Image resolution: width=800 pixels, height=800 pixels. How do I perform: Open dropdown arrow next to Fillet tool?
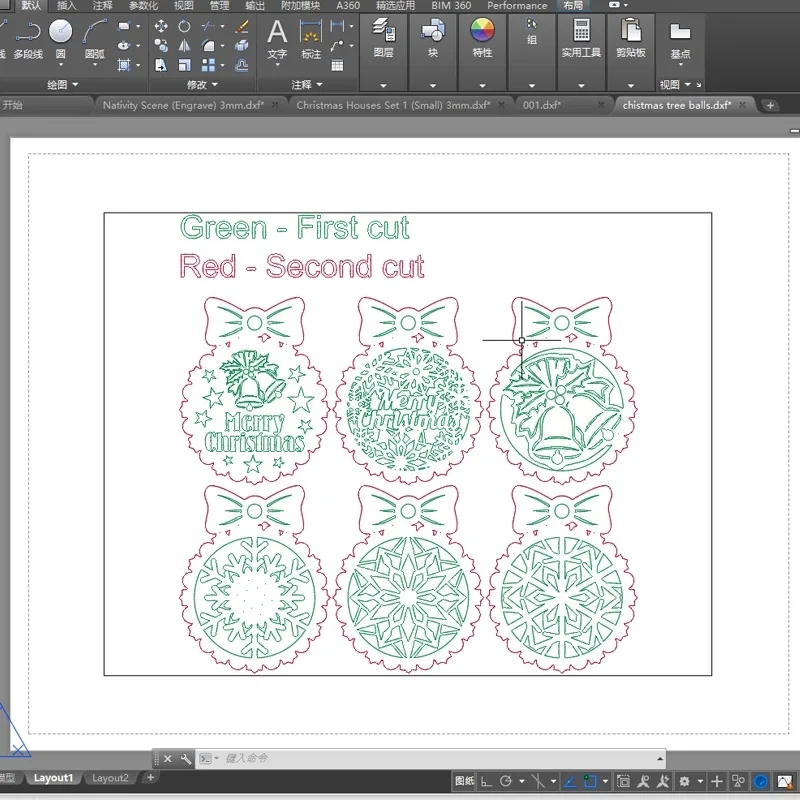[x=222, y=45]
